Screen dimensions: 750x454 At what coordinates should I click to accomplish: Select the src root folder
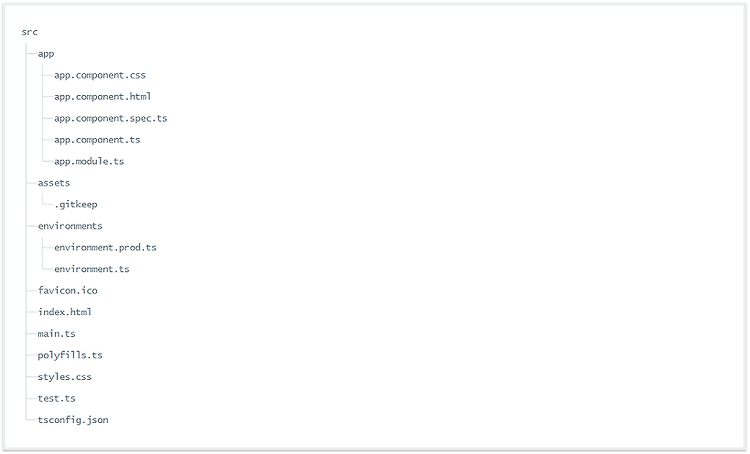(x=30, y=32)
